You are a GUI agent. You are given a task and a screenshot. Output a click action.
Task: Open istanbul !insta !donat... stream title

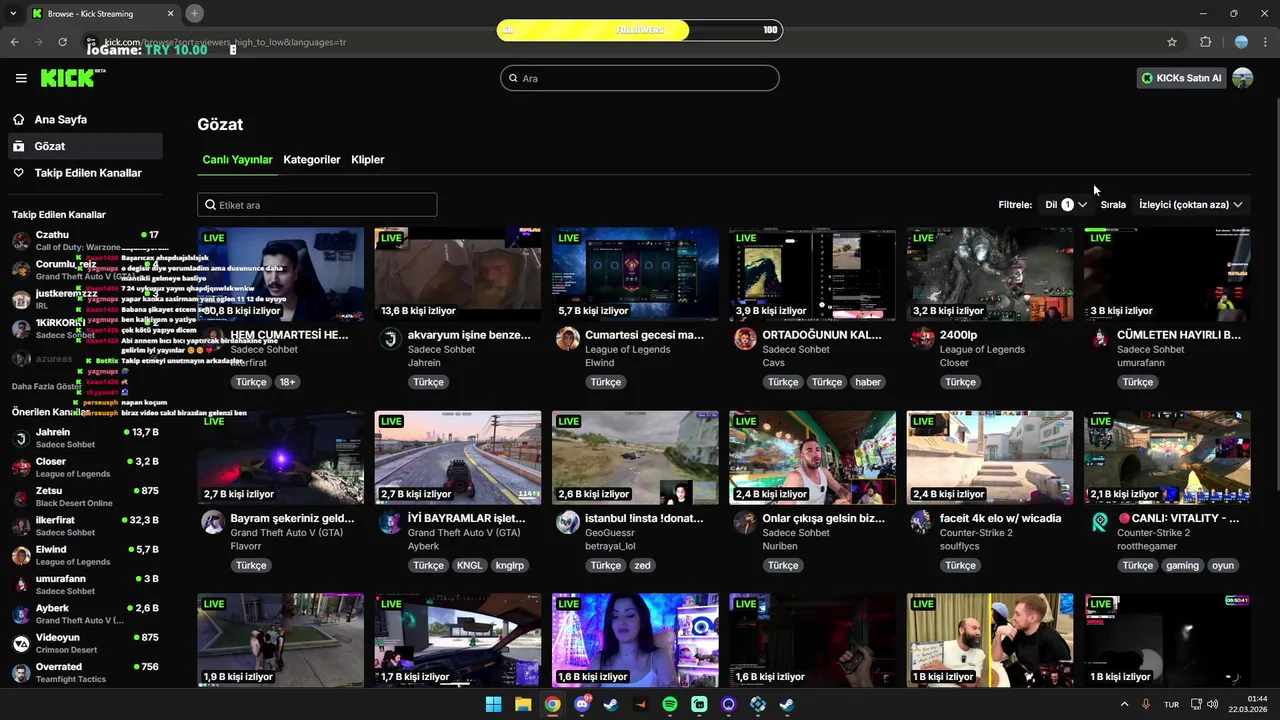(x=644, y=518)
